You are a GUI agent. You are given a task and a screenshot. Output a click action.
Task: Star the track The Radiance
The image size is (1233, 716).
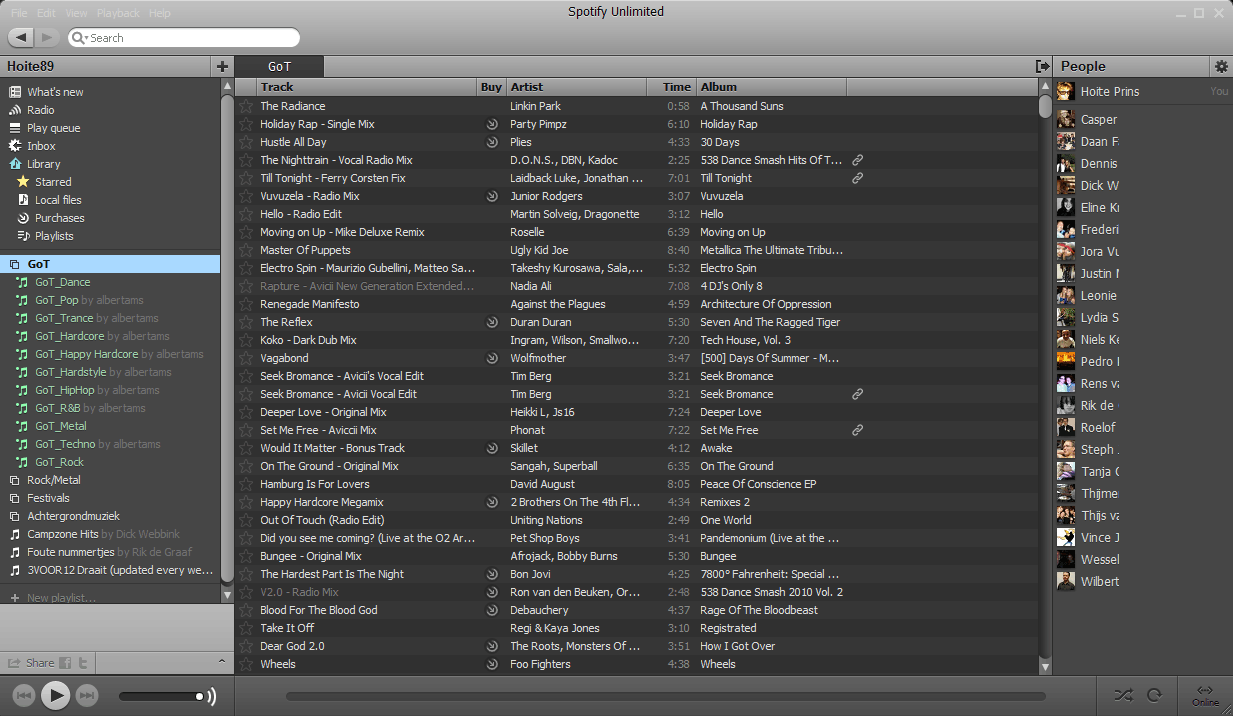pos(246,106)
